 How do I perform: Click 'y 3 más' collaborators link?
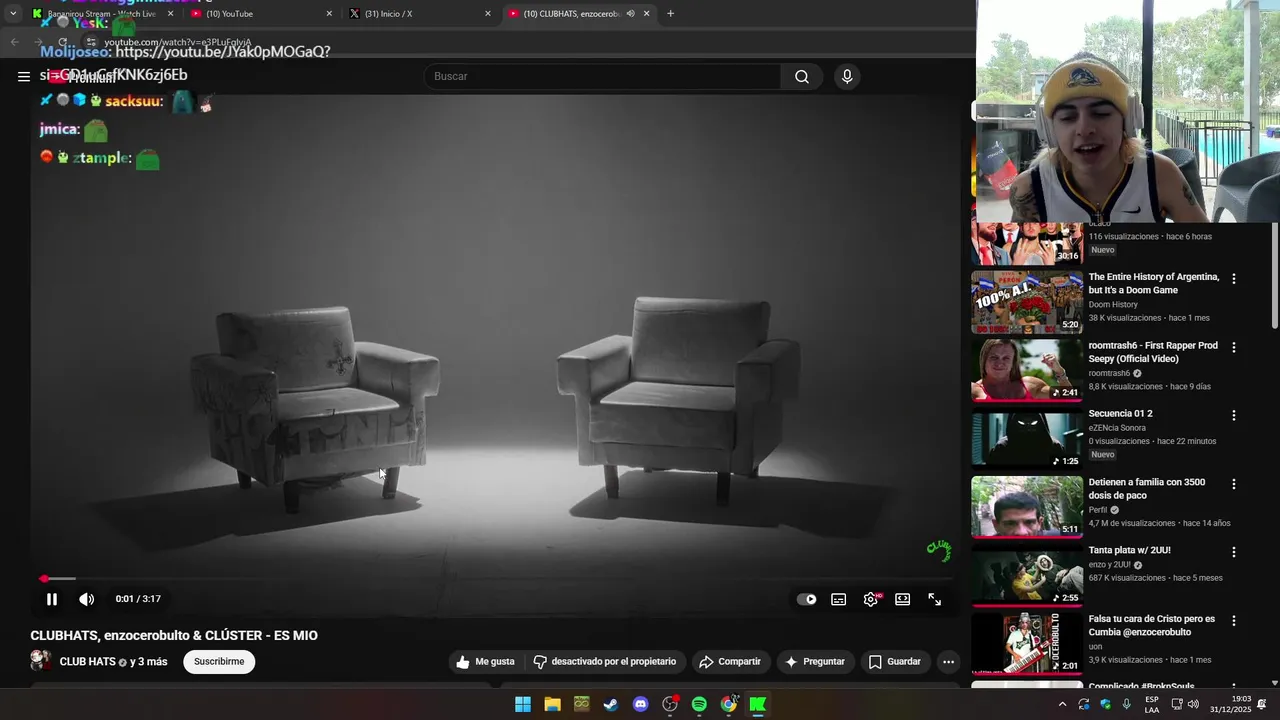149,662
